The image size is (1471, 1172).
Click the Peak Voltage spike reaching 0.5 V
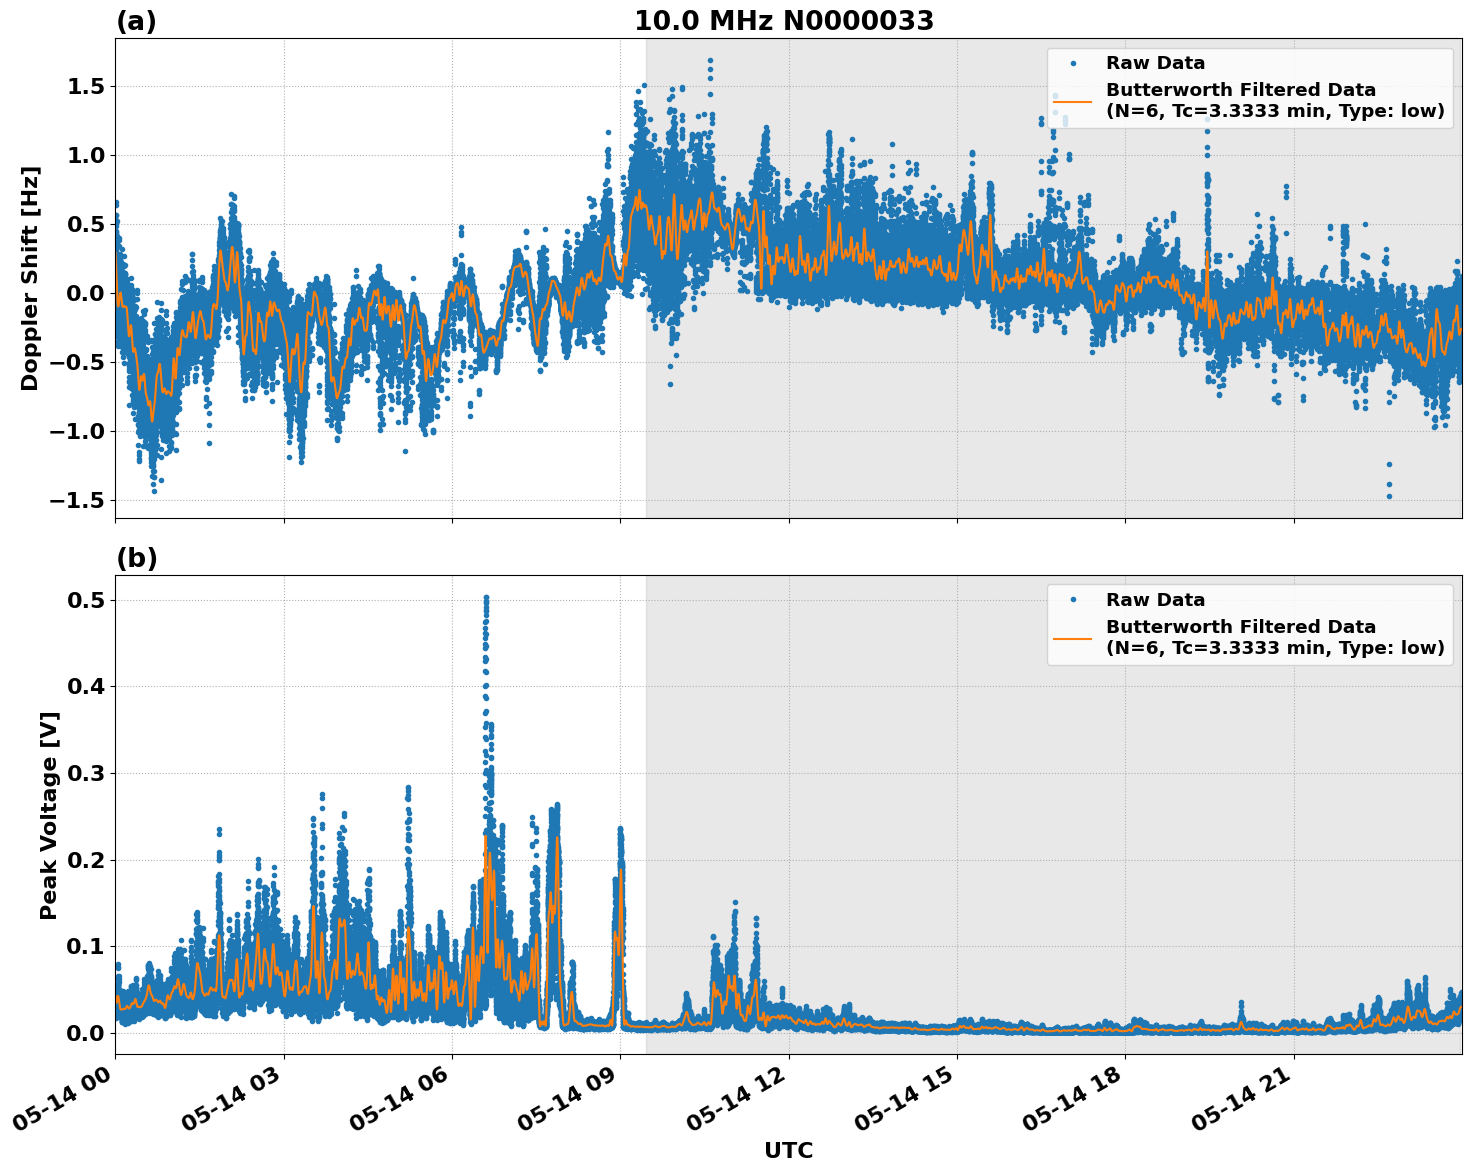click(x=484, y=597)
